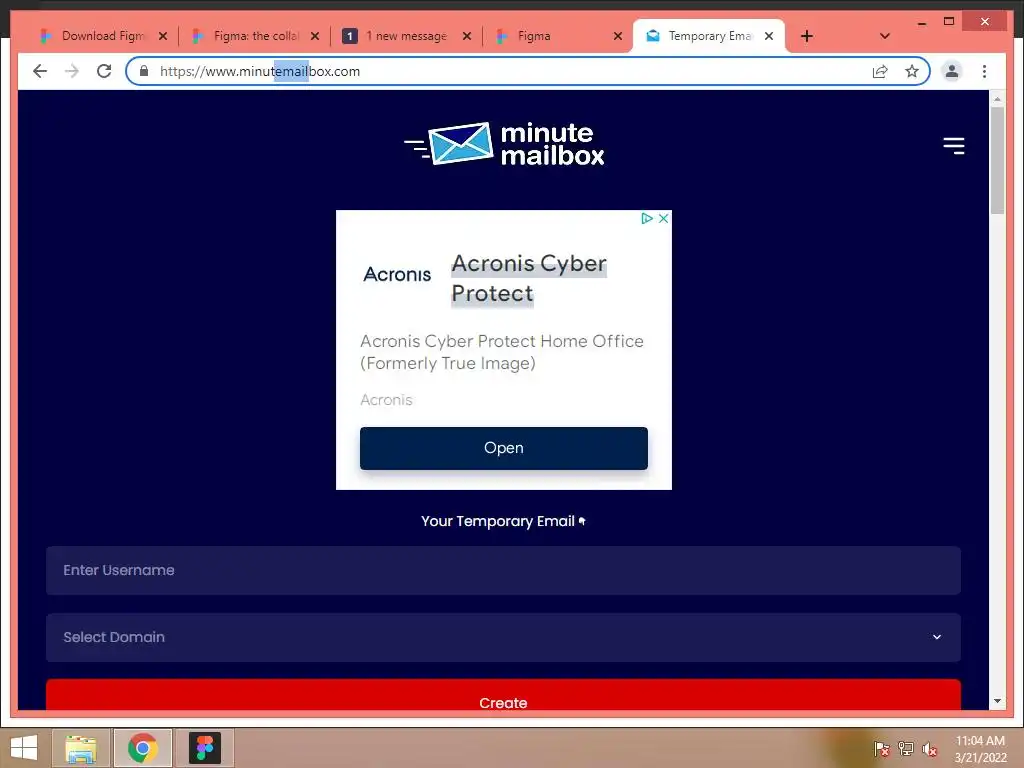
Task: Expand the tab search chevron
Action: (884, 36)
